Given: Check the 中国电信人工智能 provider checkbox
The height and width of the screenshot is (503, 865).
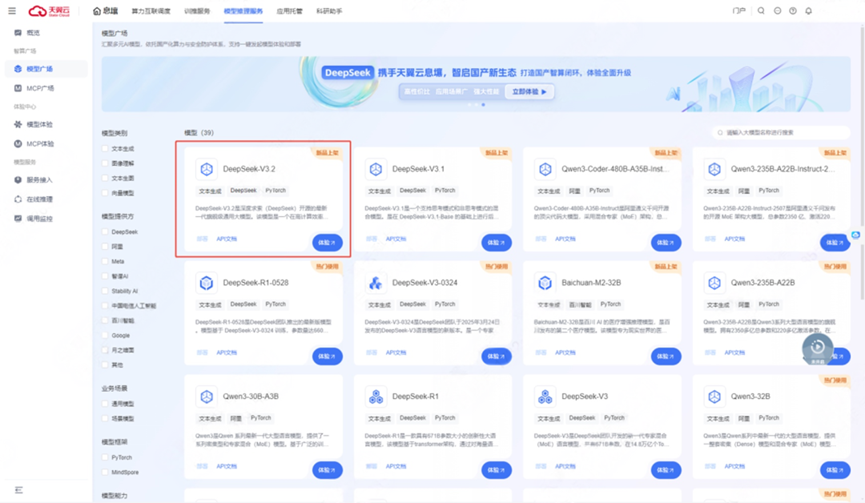Looking at the screenshot, I should (105, 306).
